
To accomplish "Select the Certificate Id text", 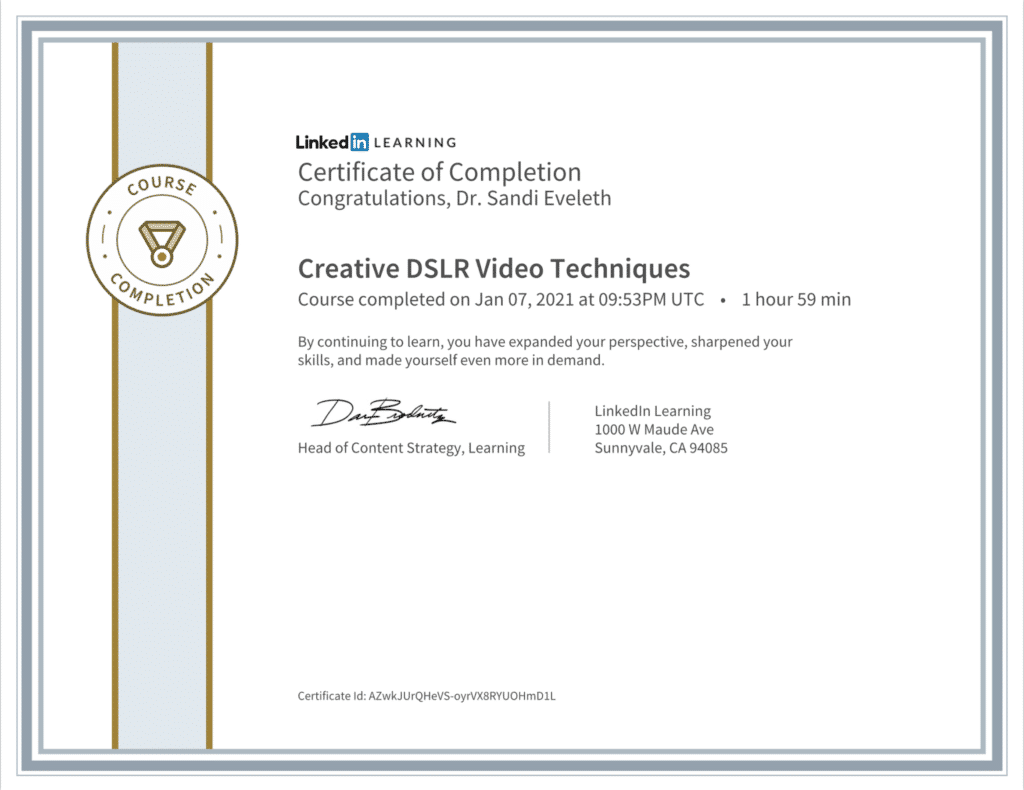I will (x=425, y=695).
